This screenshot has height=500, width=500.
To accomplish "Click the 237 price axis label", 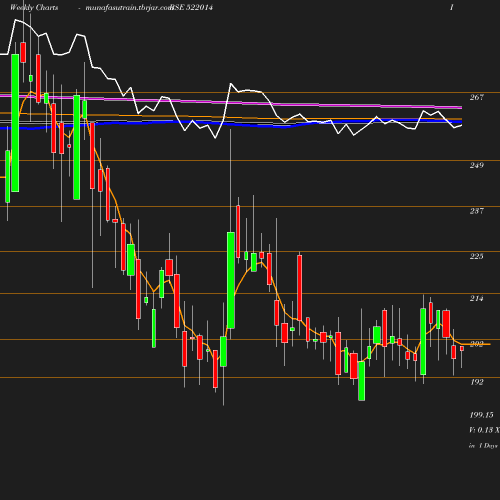I will [x=477, y=211].
